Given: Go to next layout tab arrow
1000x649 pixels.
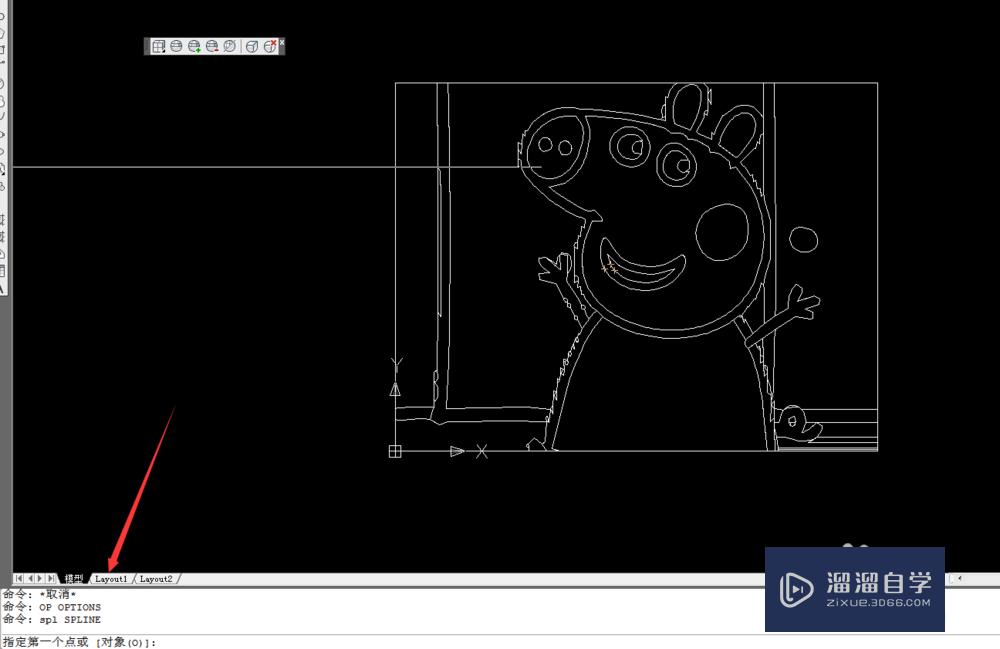Looking at the screenshot, I should tap(40, 578).
